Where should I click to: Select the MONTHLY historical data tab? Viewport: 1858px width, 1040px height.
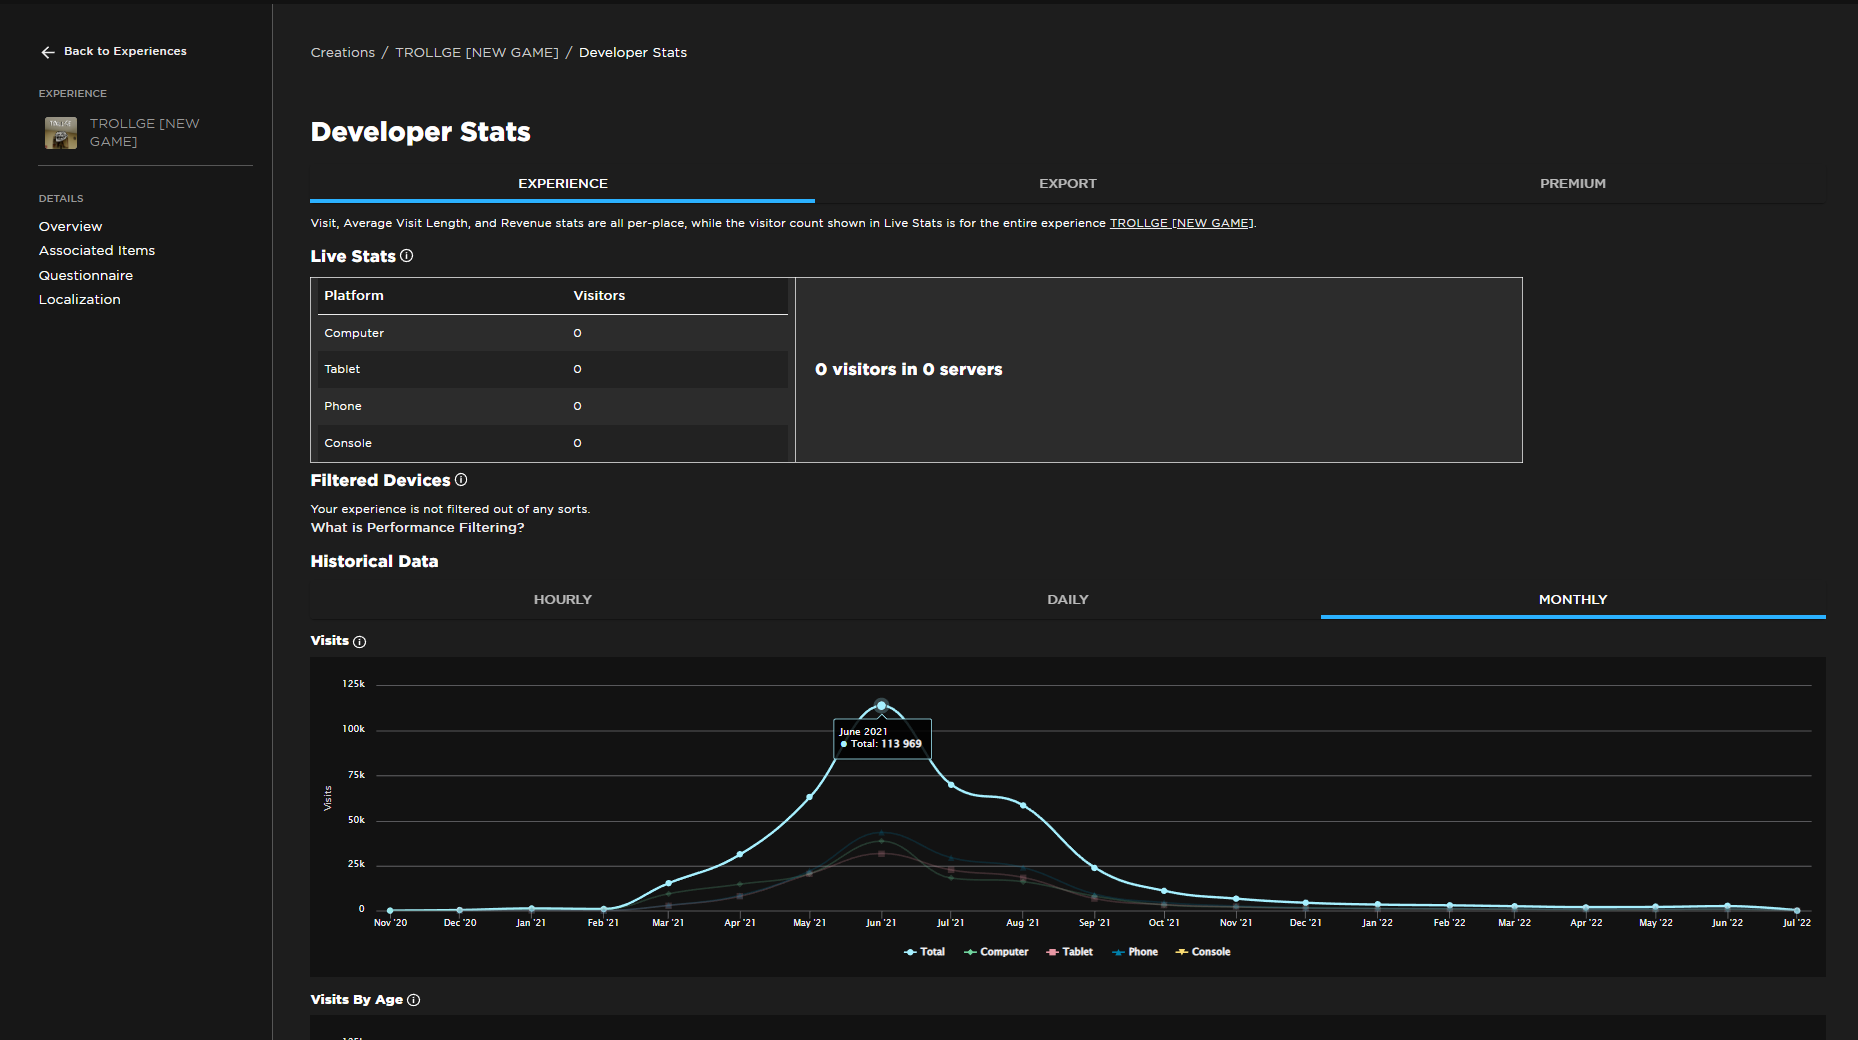[x=1573, y=600]
